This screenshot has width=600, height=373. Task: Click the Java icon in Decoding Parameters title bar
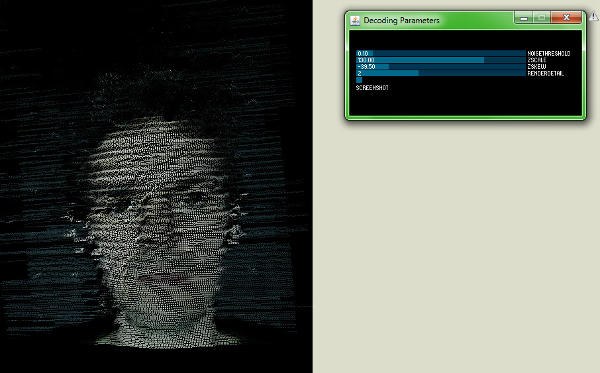coord(355,20)
